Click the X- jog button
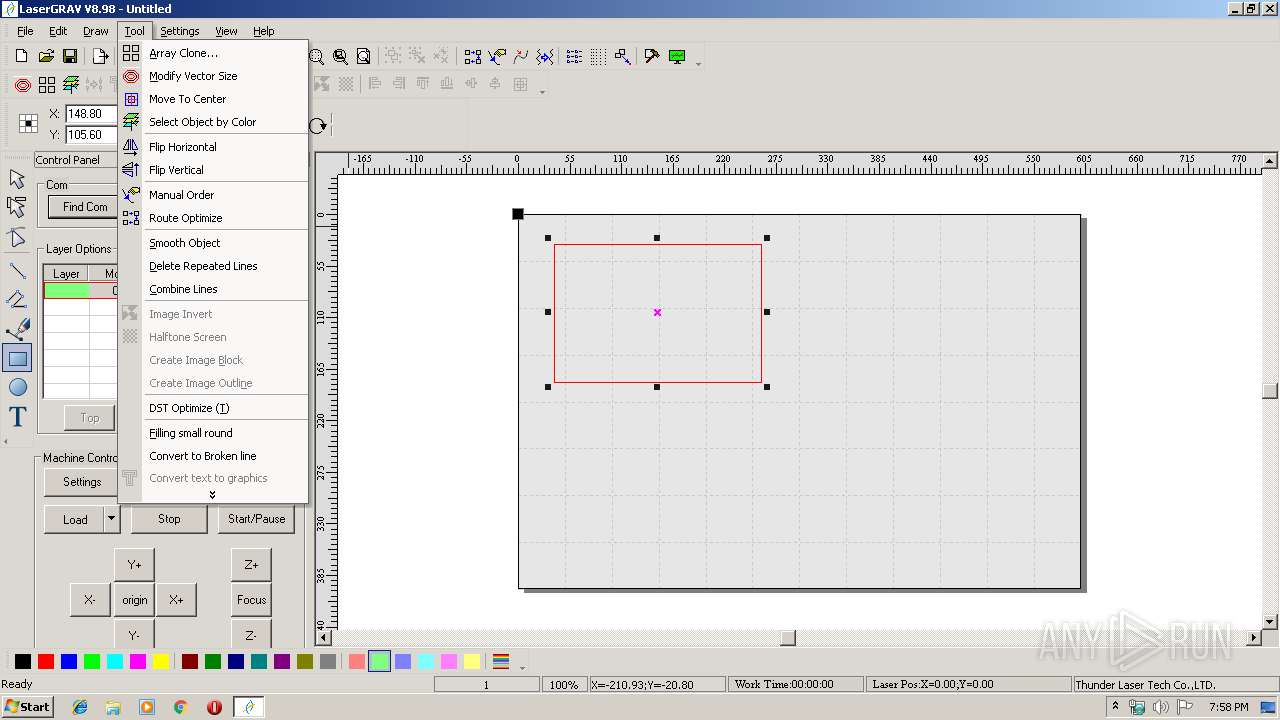This screenshot has height=720, width=1280. tap(90, 600)
